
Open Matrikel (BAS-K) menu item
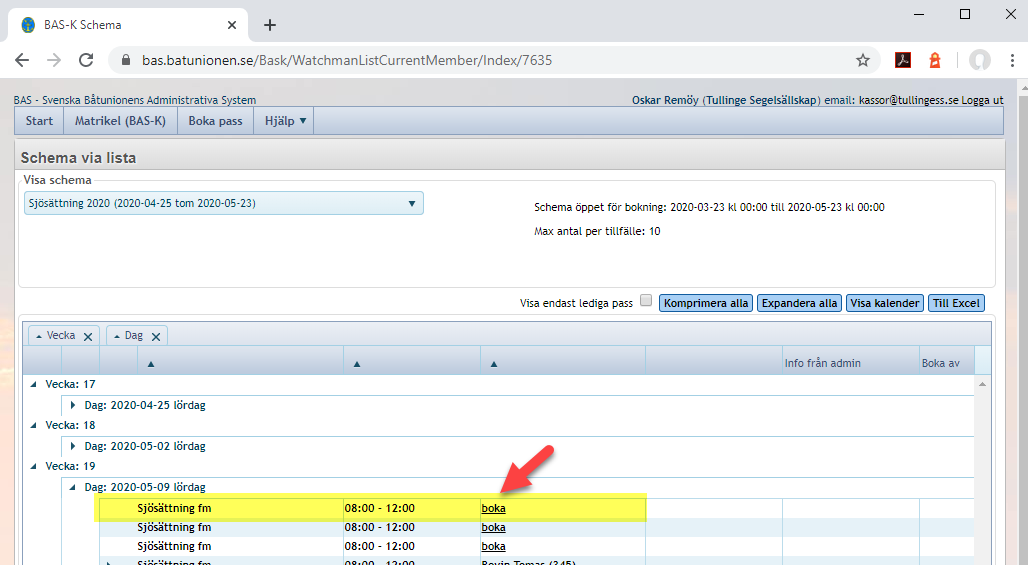[121, 121]
